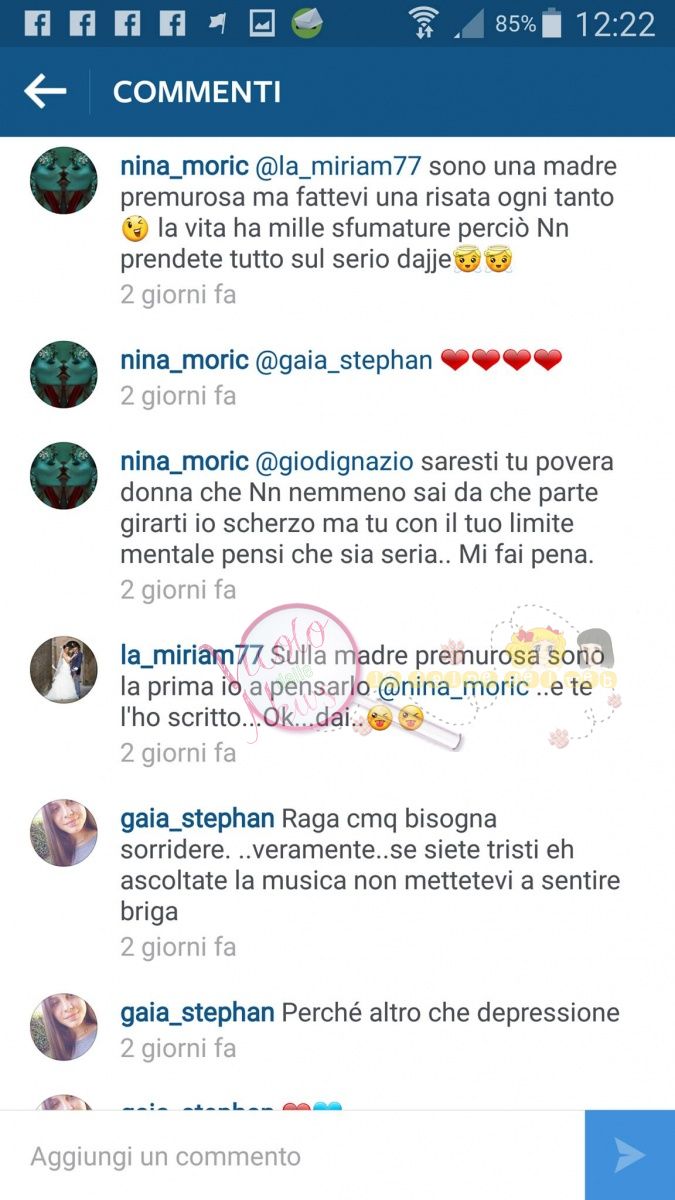Screen dimensions: 675x1200
Task: Tap the green round app notification icon
Action: (307, 23)
